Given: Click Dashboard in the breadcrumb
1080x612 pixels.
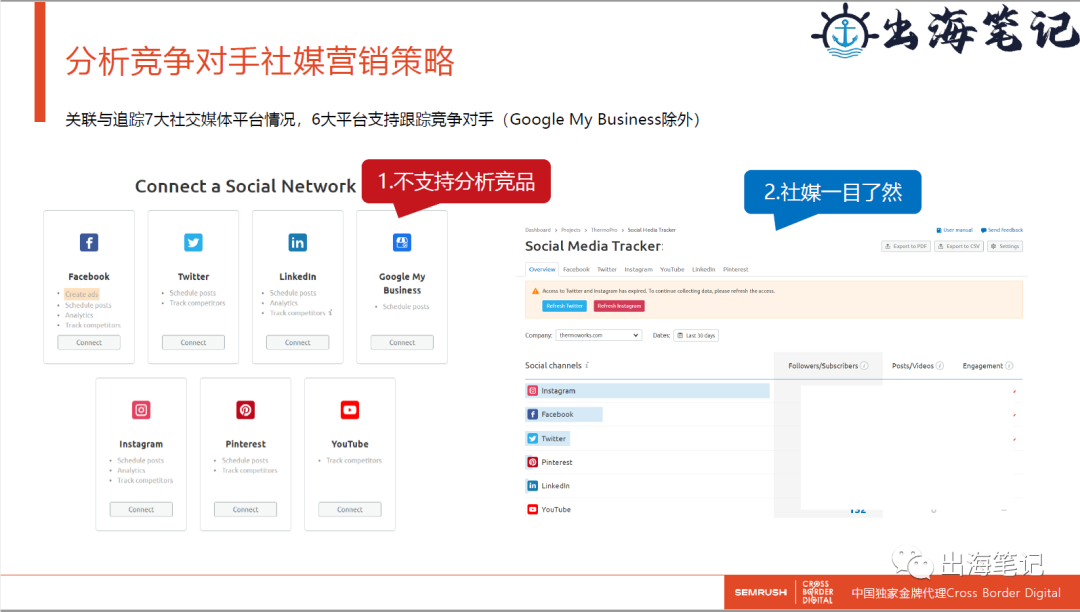Looking at the screenshot, I should (538, 230).
